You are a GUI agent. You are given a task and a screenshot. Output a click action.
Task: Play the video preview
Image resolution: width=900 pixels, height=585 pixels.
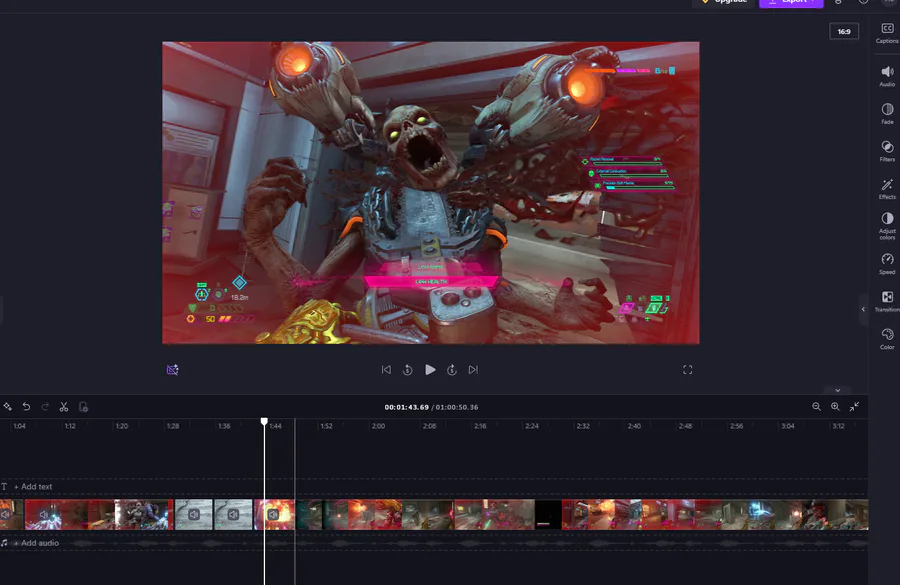pyautogui.click(x=430, y=370)
